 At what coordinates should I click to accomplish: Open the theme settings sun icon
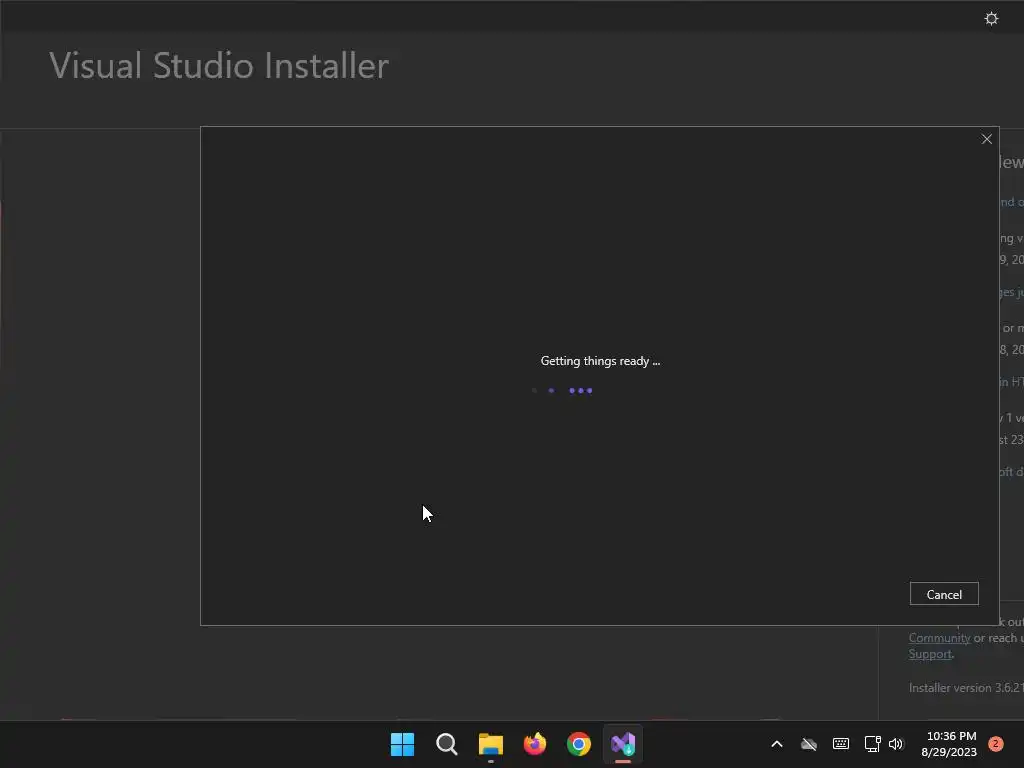pos(991,18)
